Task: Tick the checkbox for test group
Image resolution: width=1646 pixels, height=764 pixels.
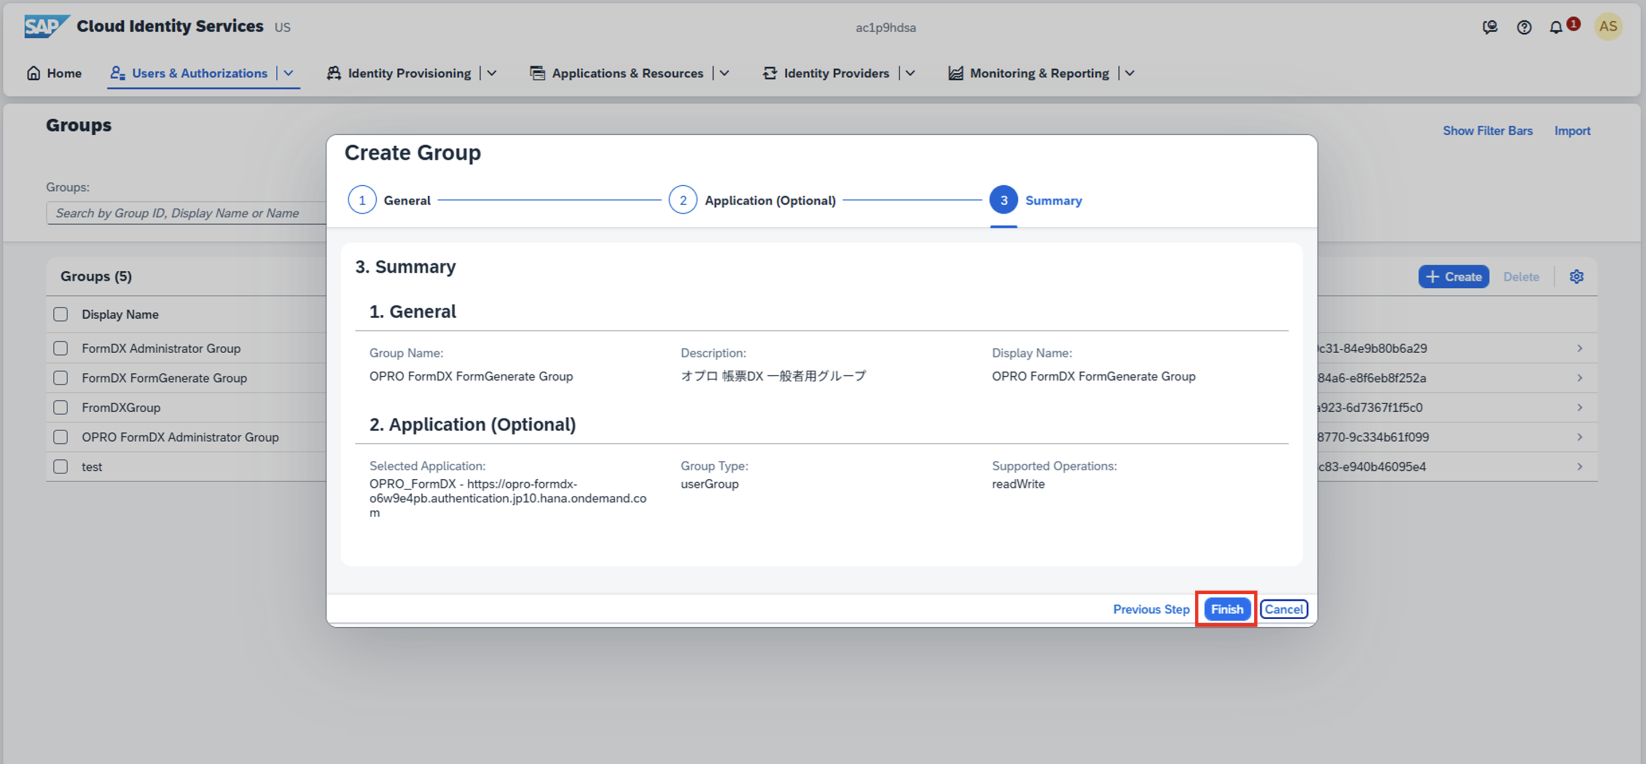Action: 61,467
